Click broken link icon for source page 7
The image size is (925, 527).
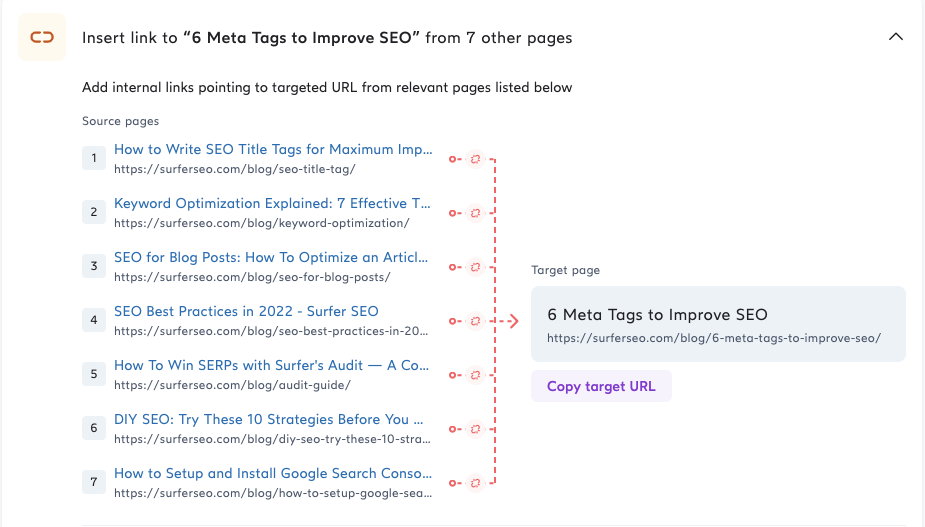point(475,483)
